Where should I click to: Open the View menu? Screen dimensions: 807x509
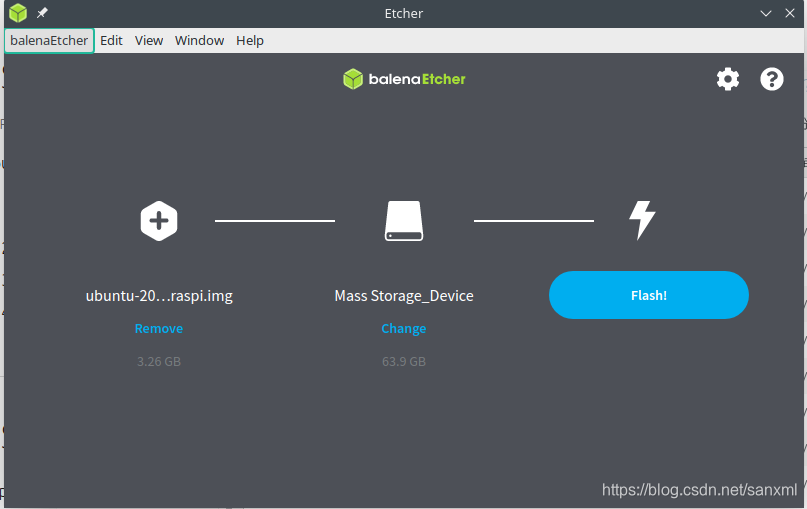point(149,41)
